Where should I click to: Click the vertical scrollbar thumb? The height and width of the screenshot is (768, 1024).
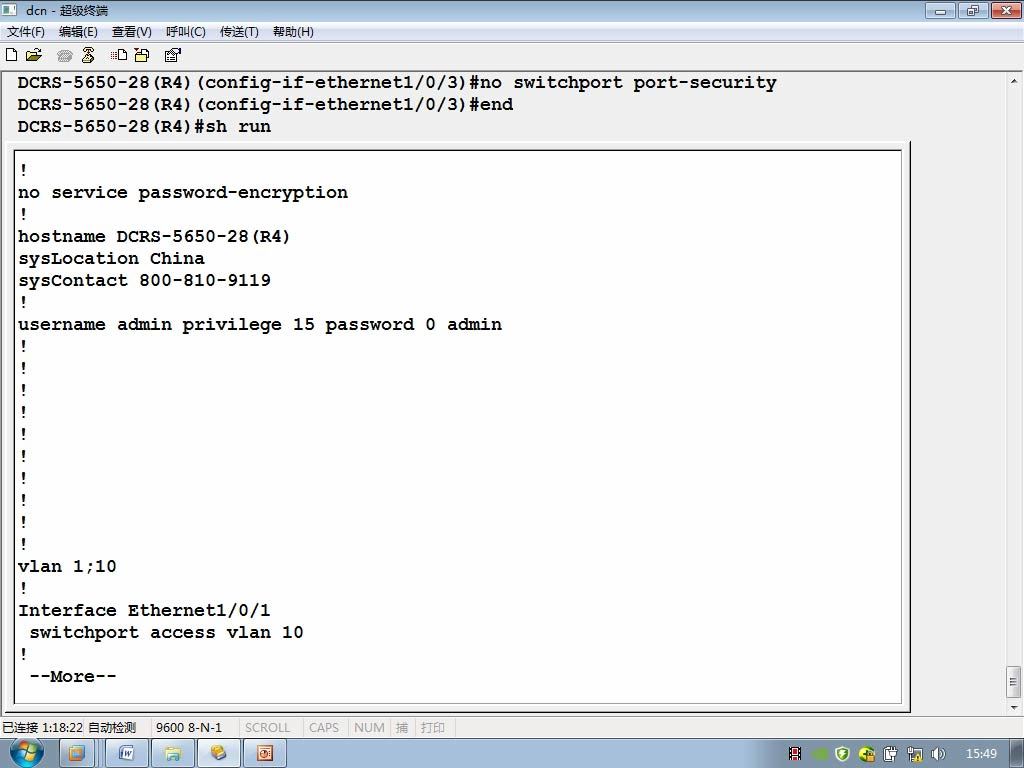1014,682
